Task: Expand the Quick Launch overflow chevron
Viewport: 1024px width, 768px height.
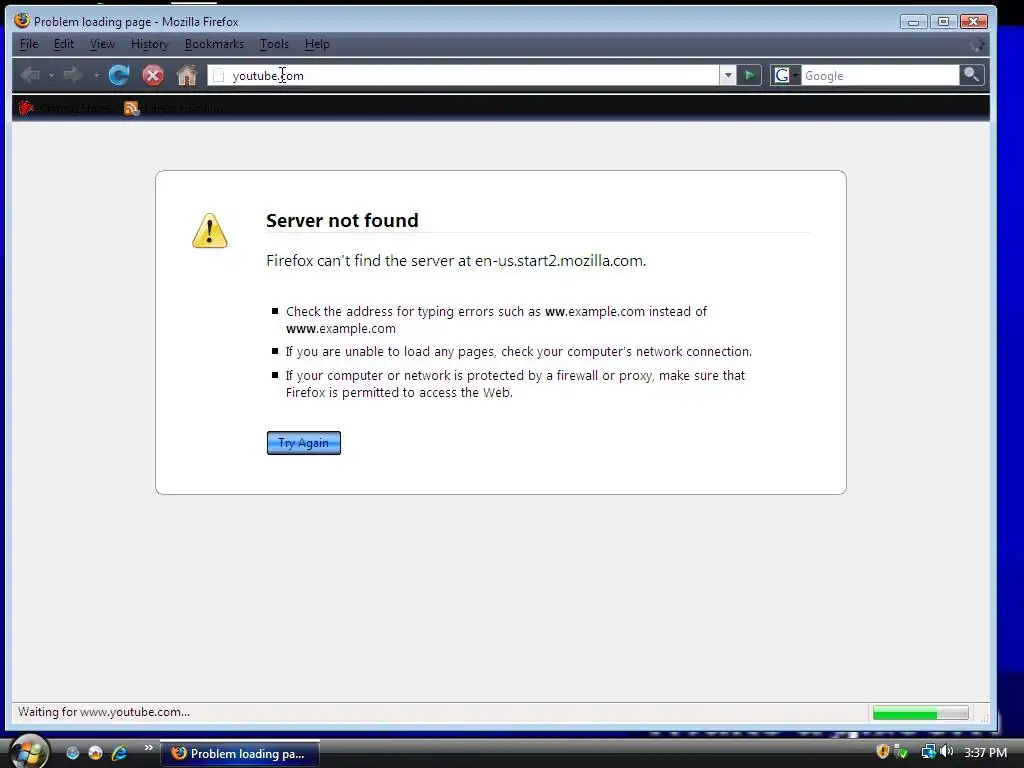Action: click(x=148, y=748)
